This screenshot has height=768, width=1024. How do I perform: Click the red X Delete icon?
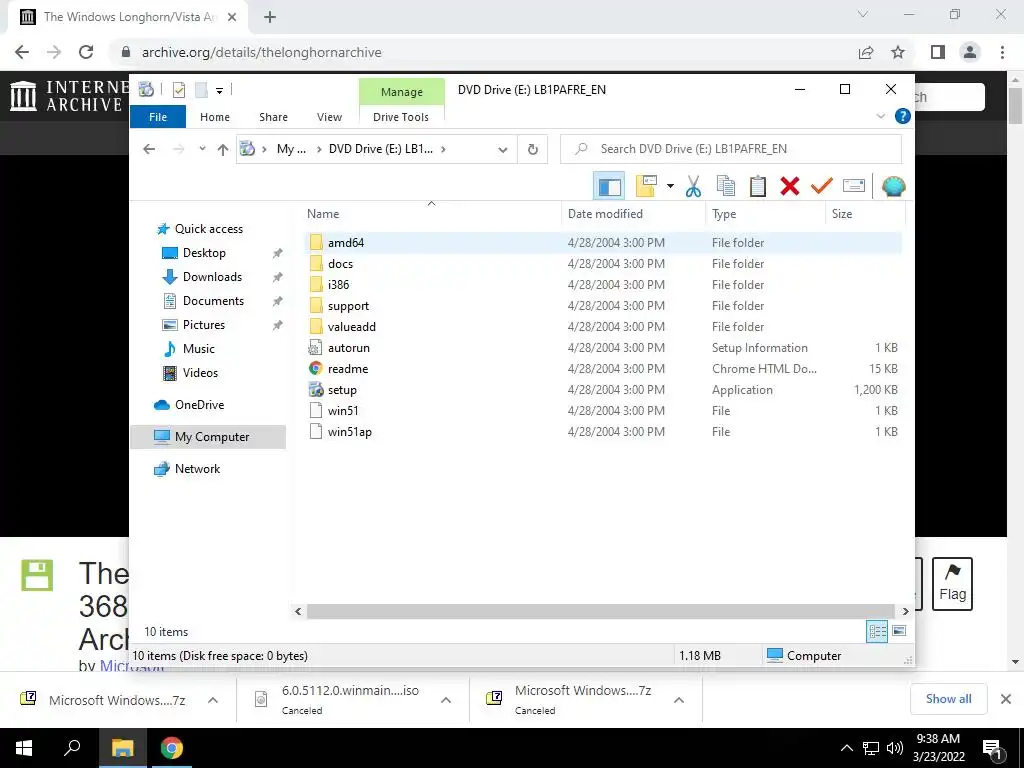pyautogui.click(x=790, y=187)
